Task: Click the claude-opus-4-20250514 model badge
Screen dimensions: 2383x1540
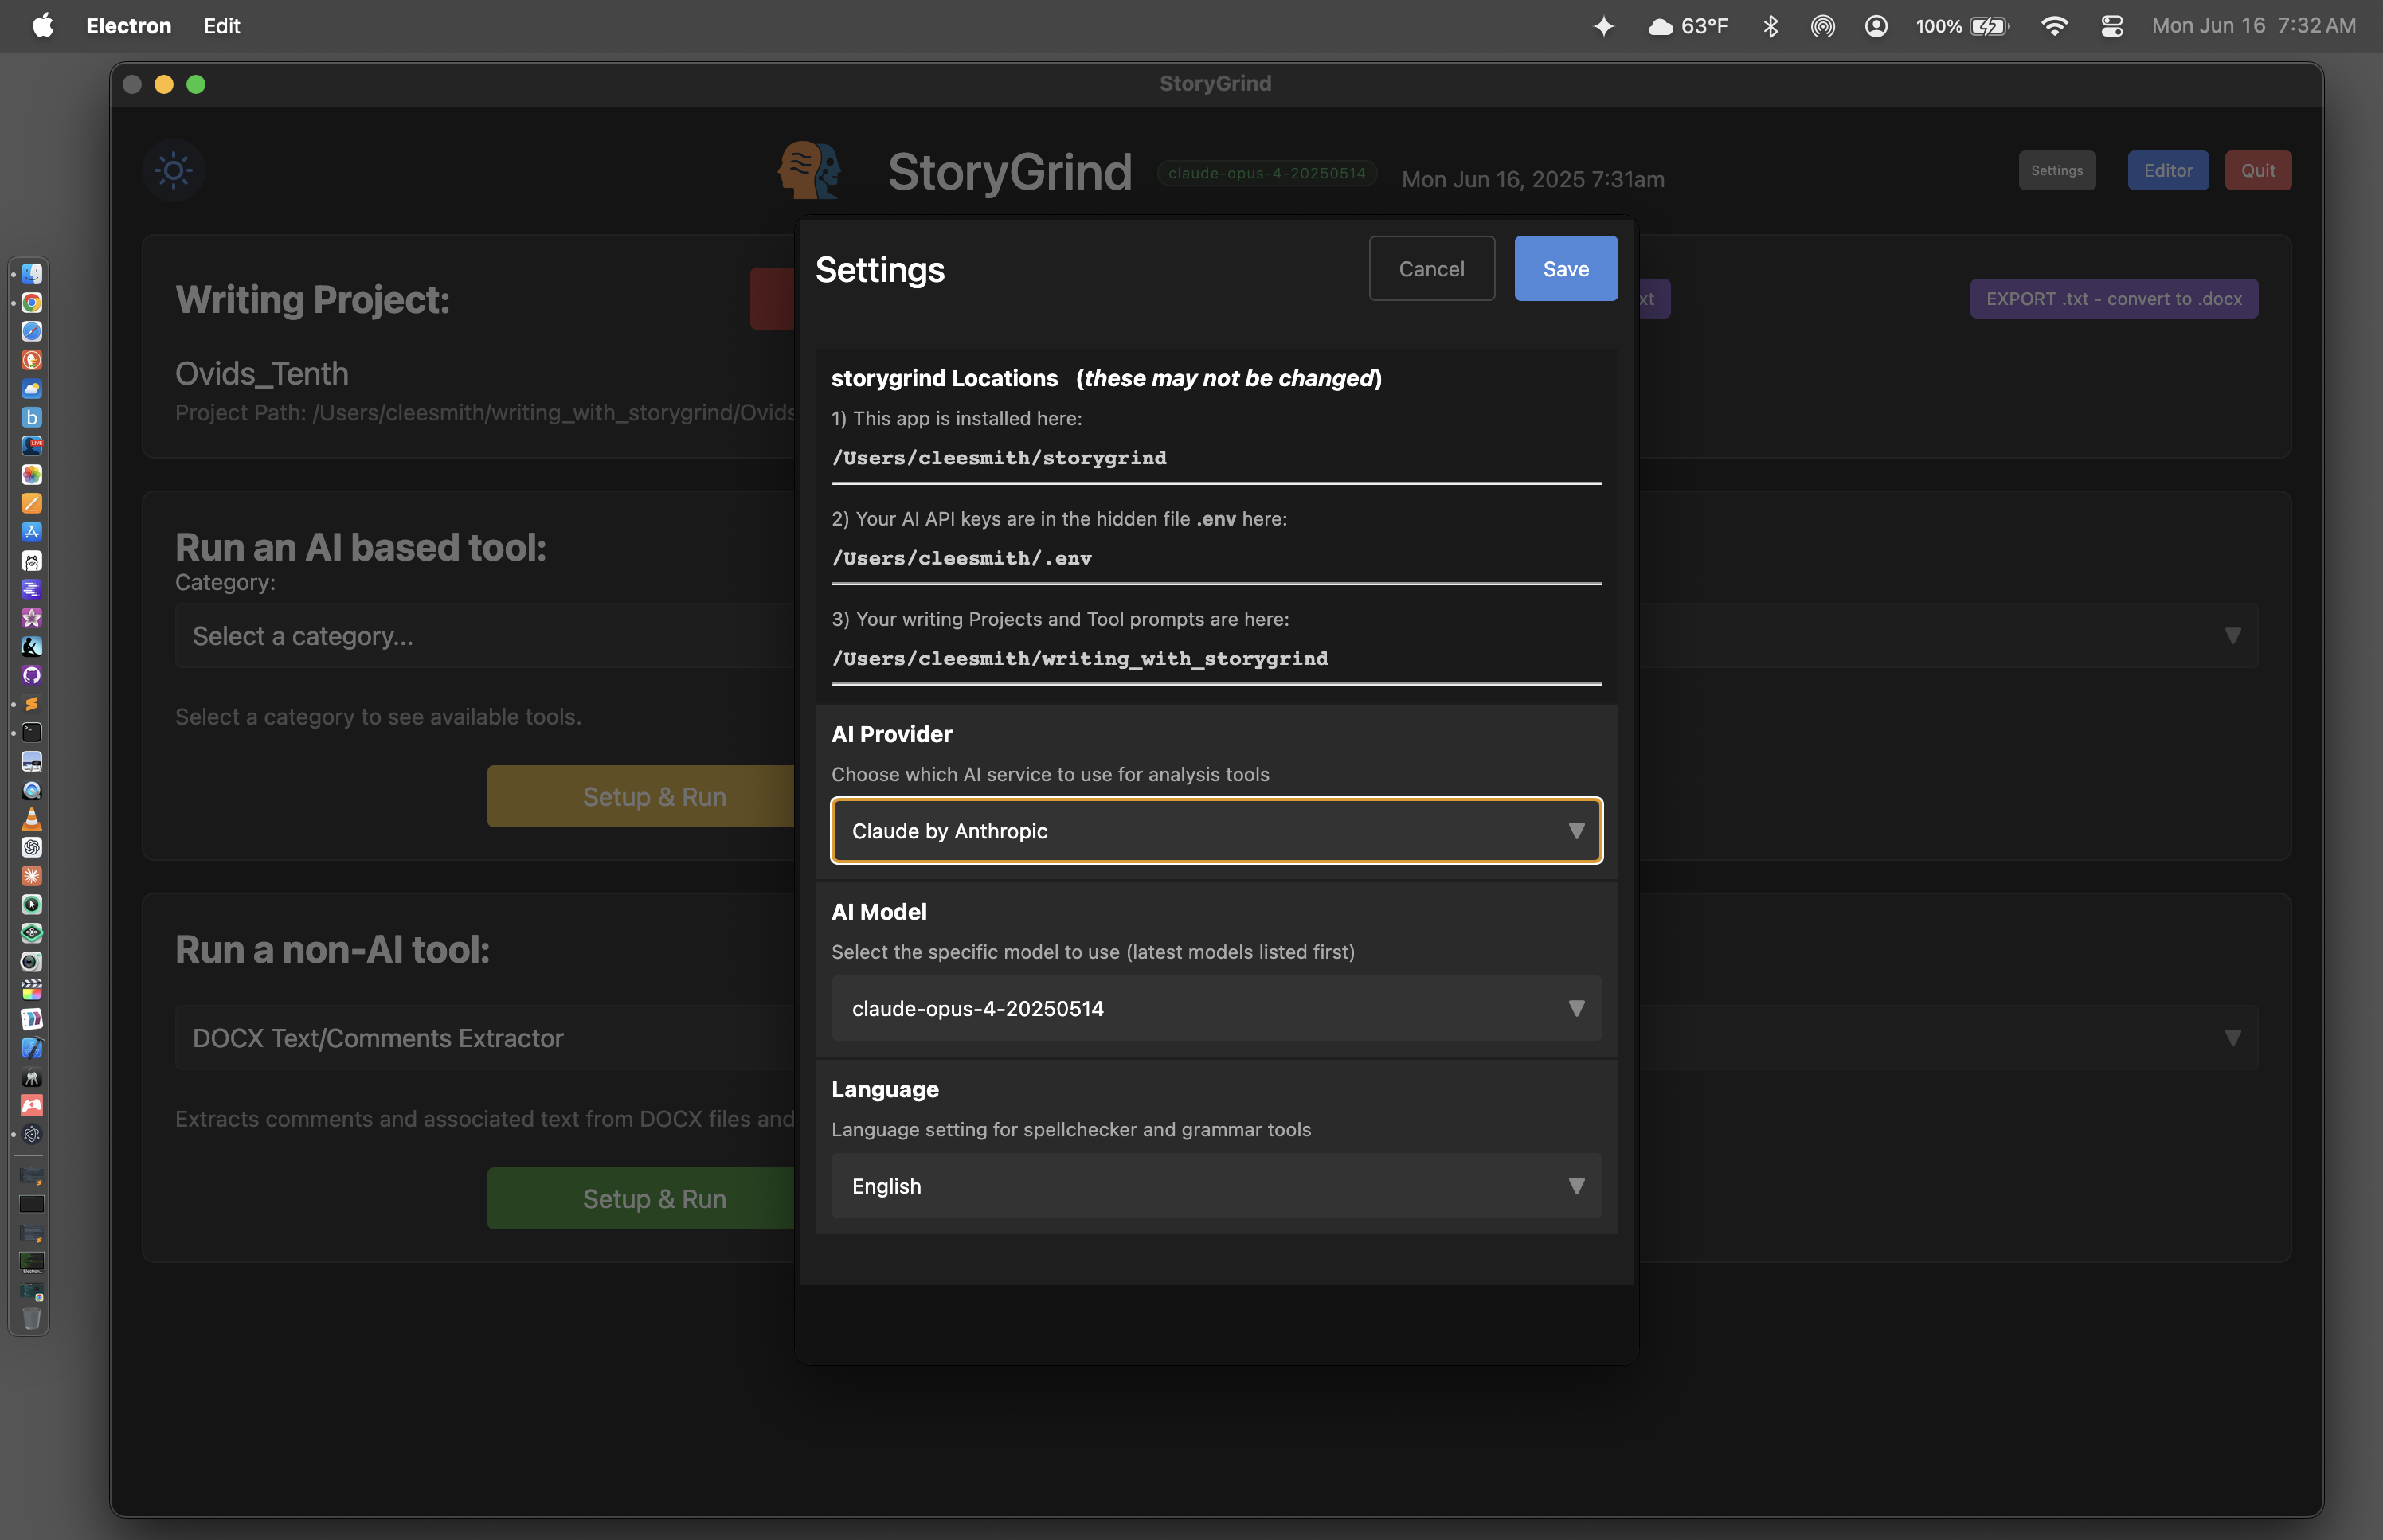Action: 1267,173
